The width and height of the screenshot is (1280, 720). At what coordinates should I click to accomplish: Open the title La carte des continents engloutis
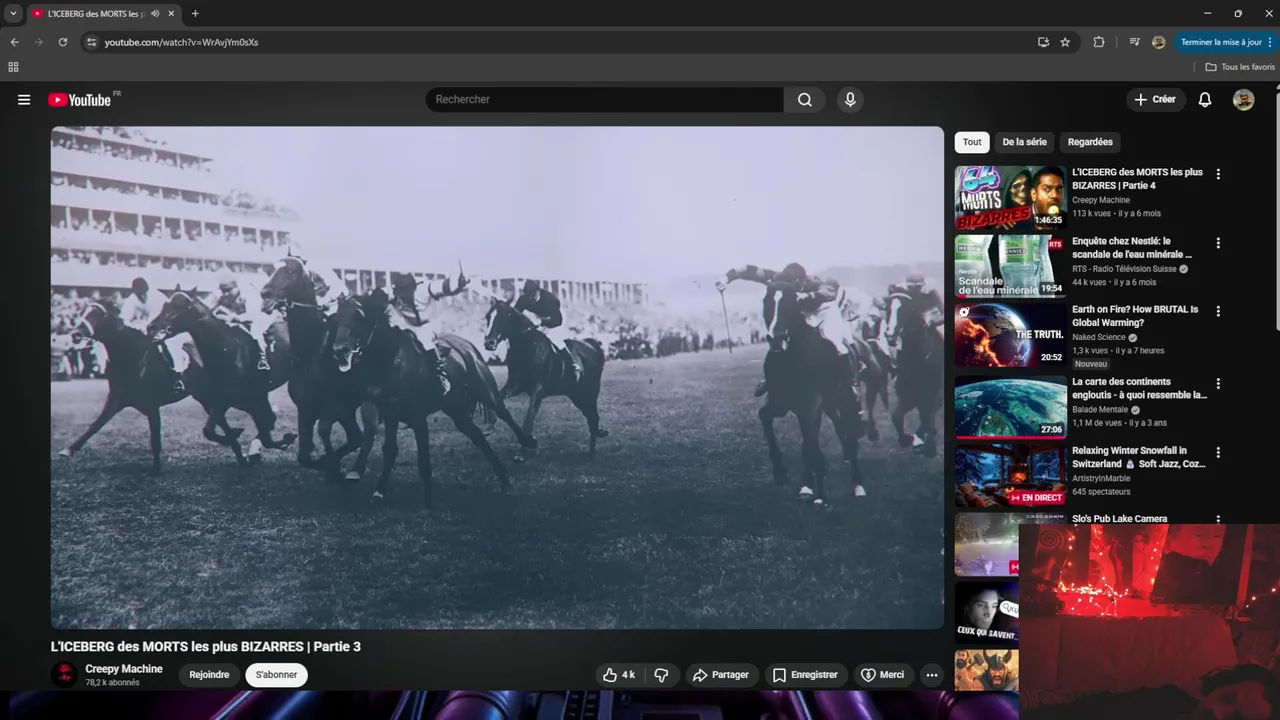click(x=1139, y=388)
